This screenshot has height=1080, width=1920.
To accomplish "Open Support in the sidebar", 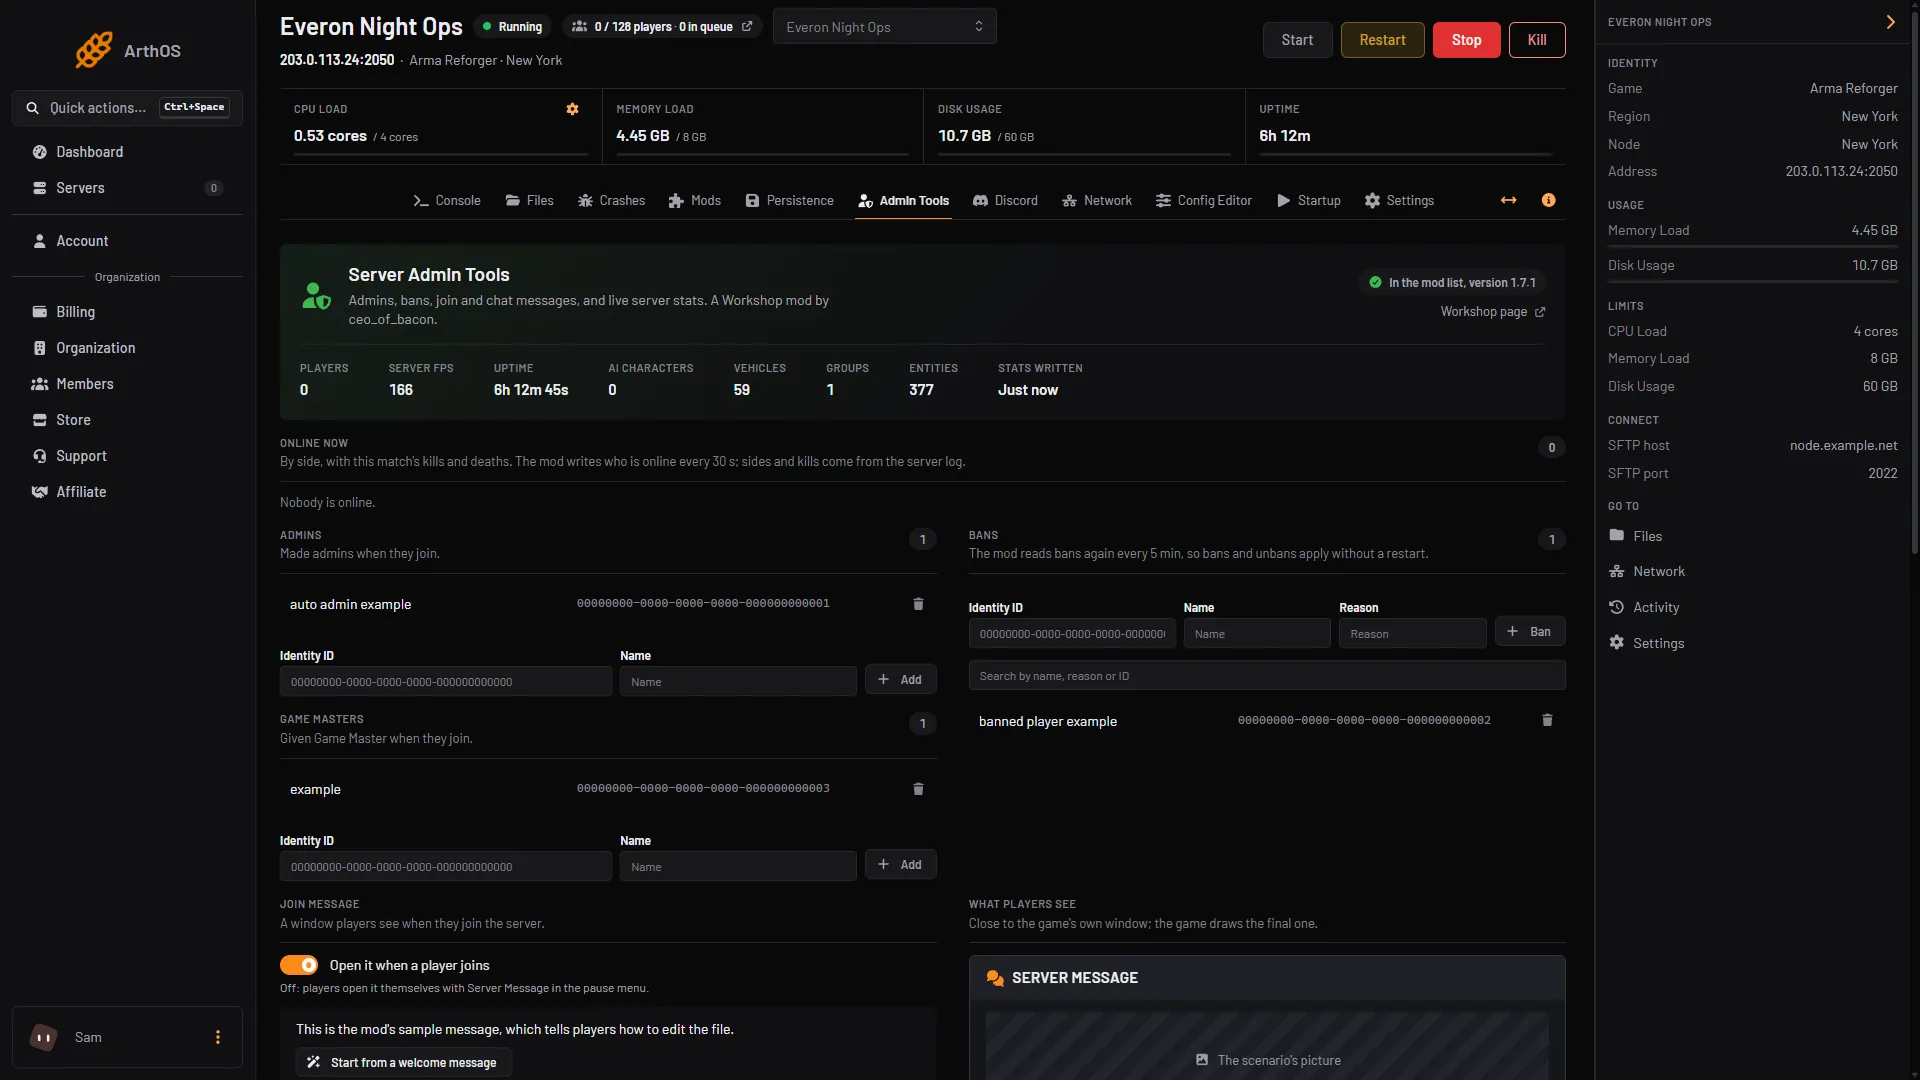I will (127, 456).
